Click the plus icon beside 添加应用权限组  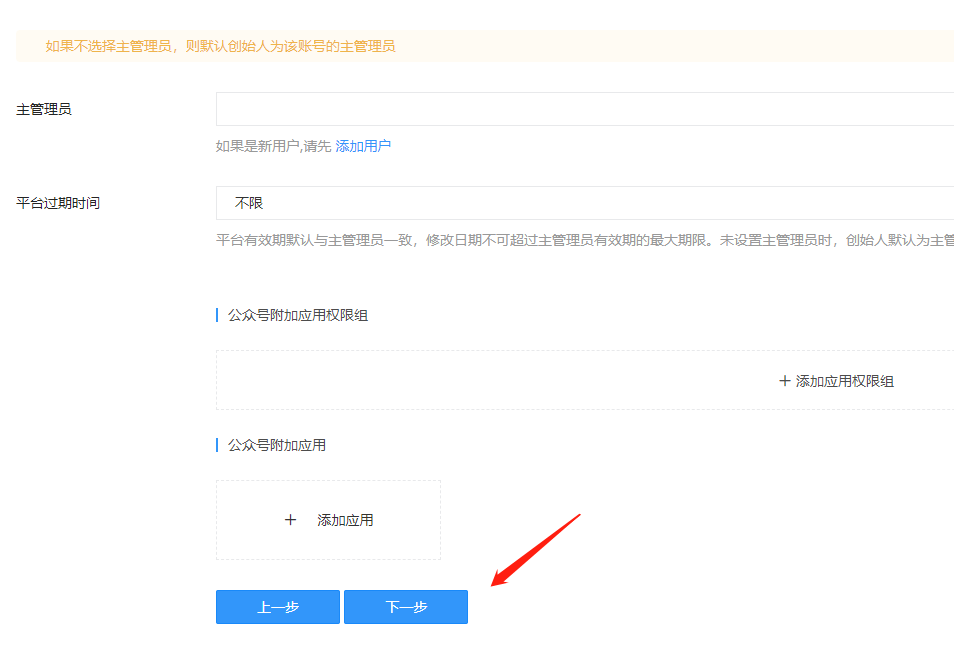pos(785,381)
